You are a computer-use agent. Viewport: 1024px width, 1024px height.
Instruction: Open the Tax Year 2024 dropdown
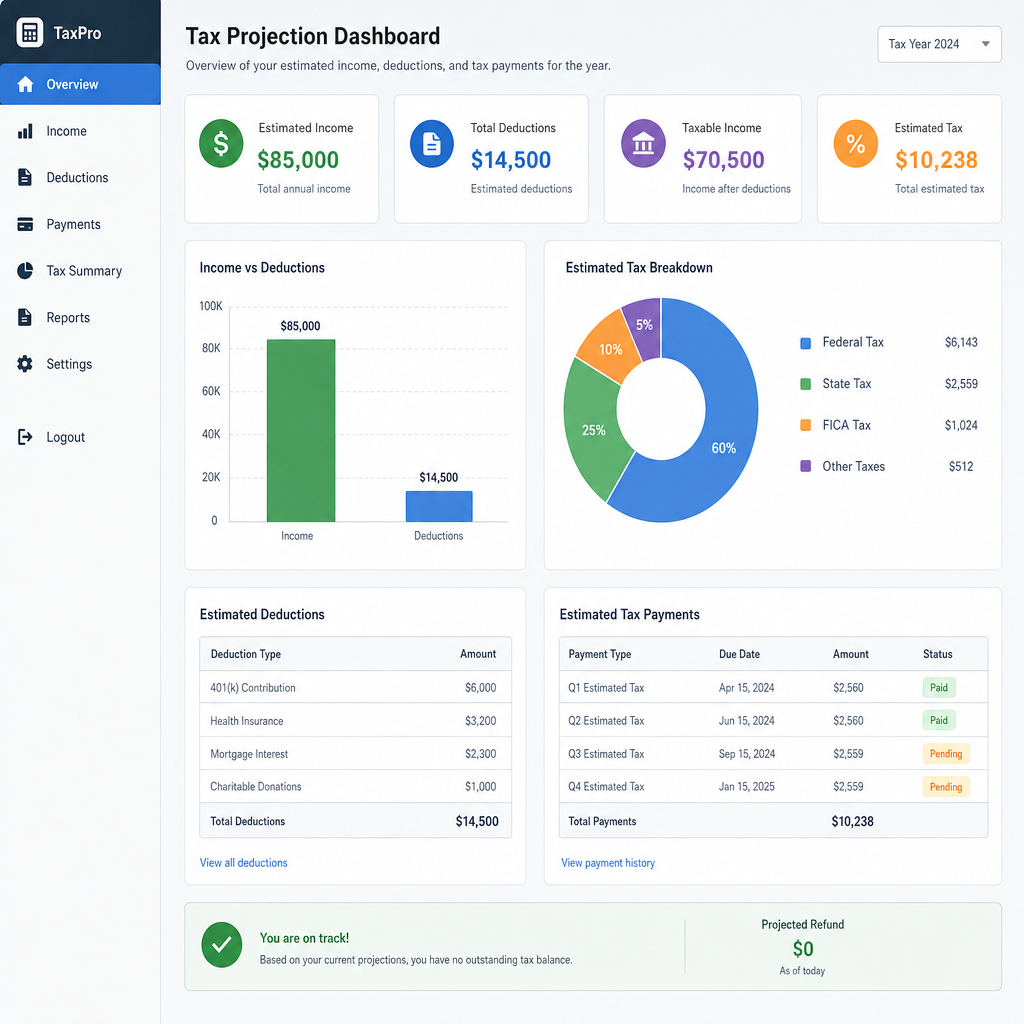[939, 44]
